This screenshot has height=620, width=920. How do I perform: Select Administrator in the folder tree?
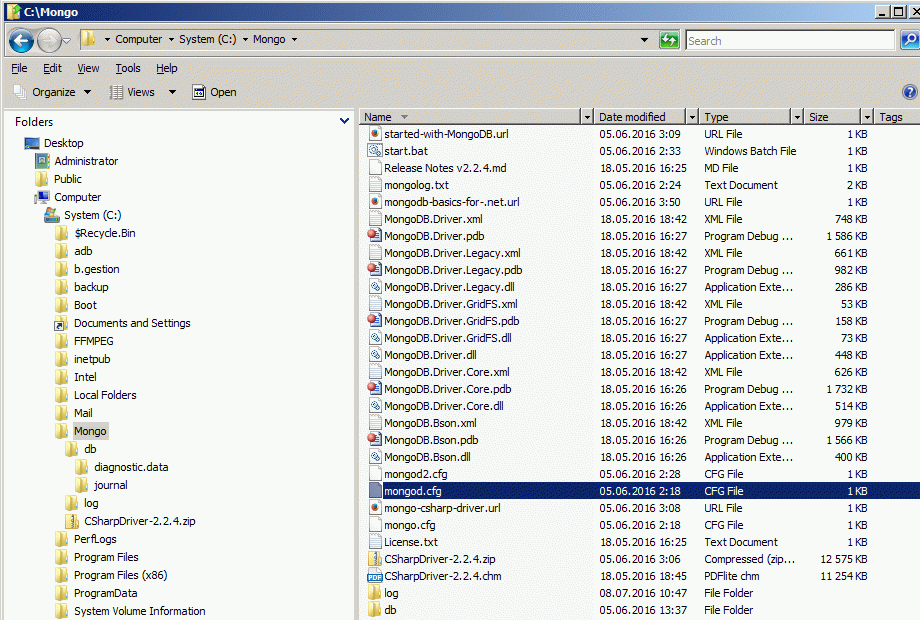coord(86,161)
